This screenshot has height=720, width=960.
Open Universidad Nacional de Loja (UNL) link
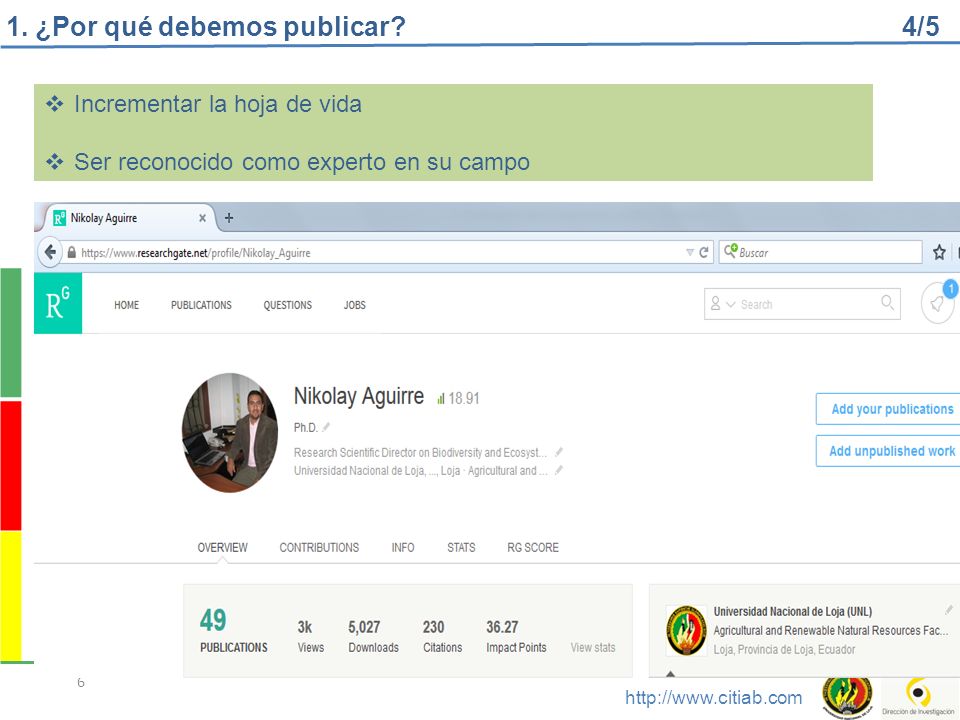[792, 611]
